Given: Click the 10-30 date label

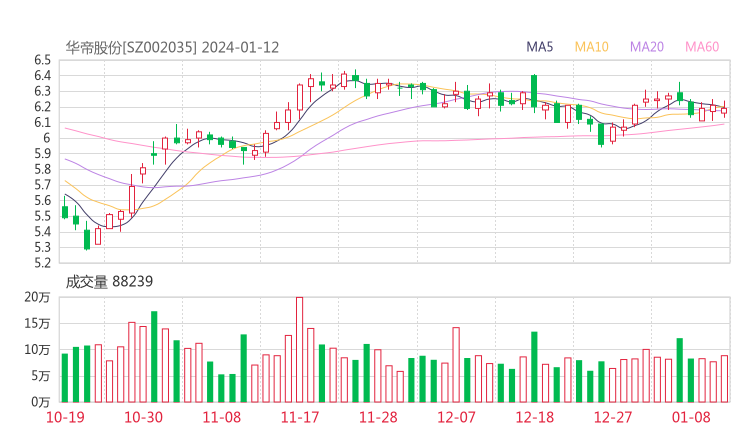Looking at the screenshot, I should (x=143, y=417).
